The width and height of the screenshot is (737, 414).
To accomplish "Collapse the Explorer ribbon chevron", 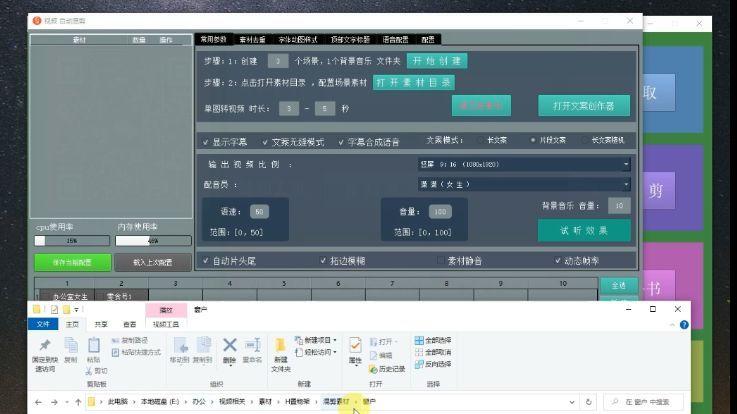I will point(672,325).
